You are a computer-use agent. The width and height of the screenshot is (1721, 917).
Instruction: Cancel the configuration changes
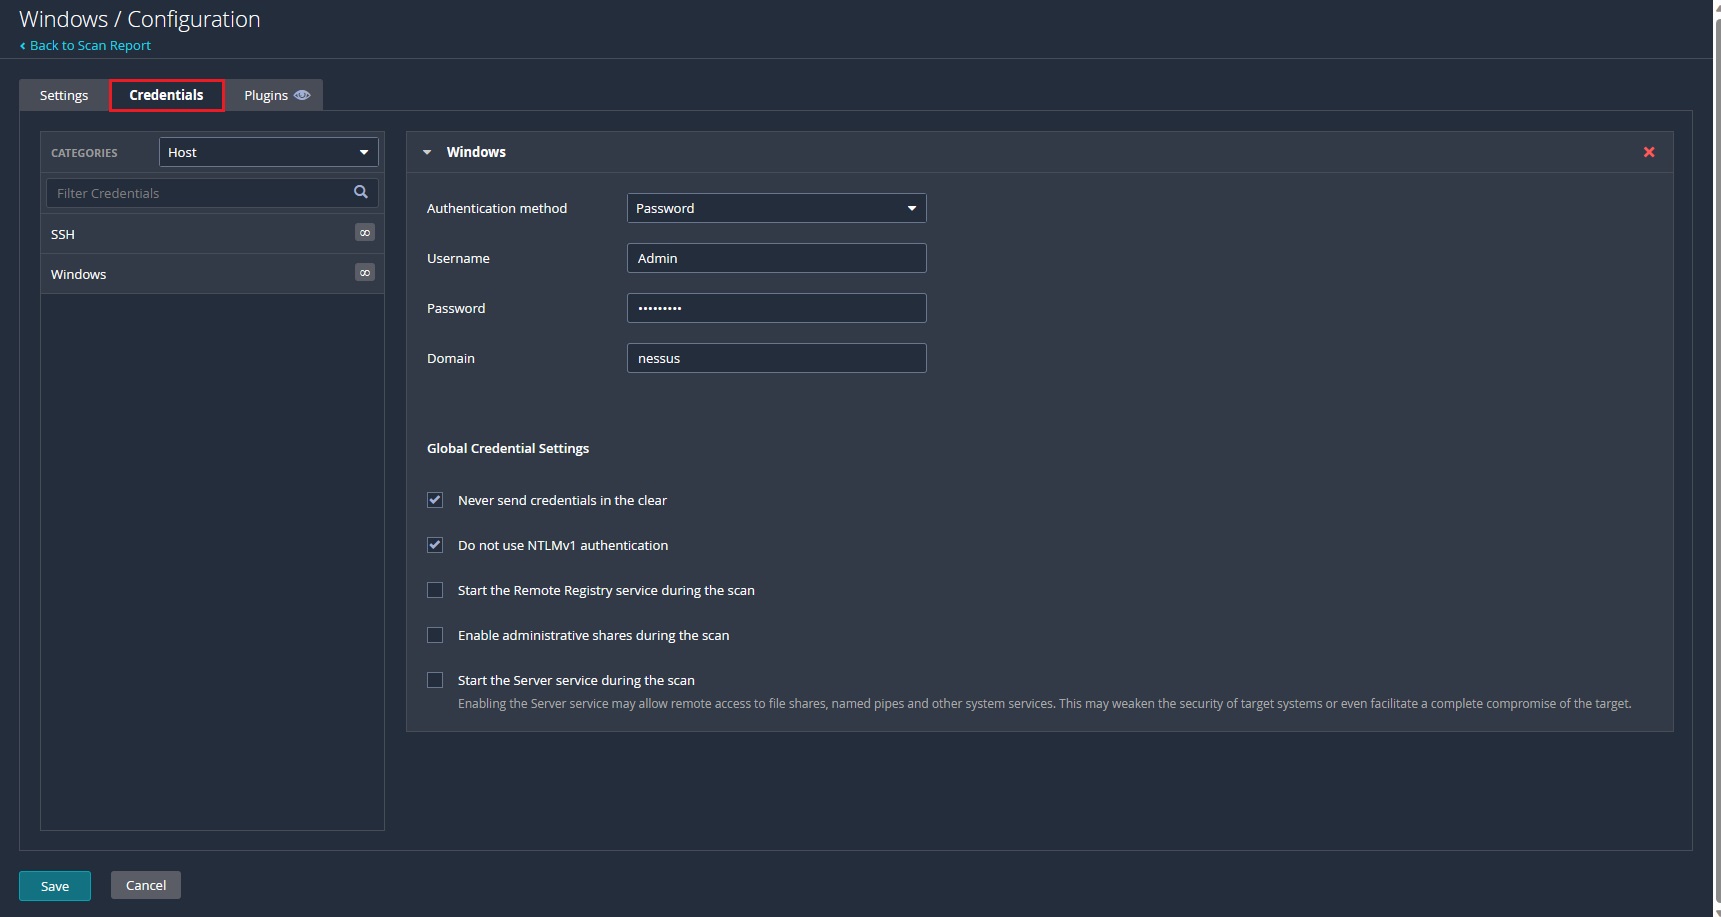tap(145, 885)
